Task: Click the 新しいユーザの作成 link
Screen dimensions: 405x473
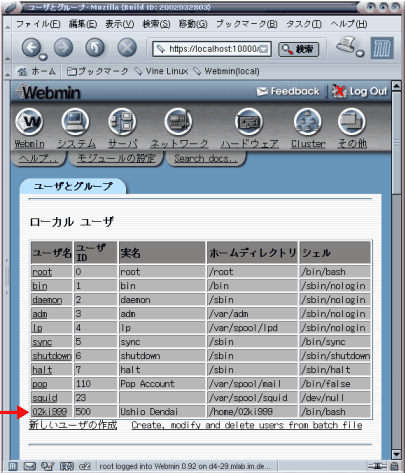Action: point(73,425)
